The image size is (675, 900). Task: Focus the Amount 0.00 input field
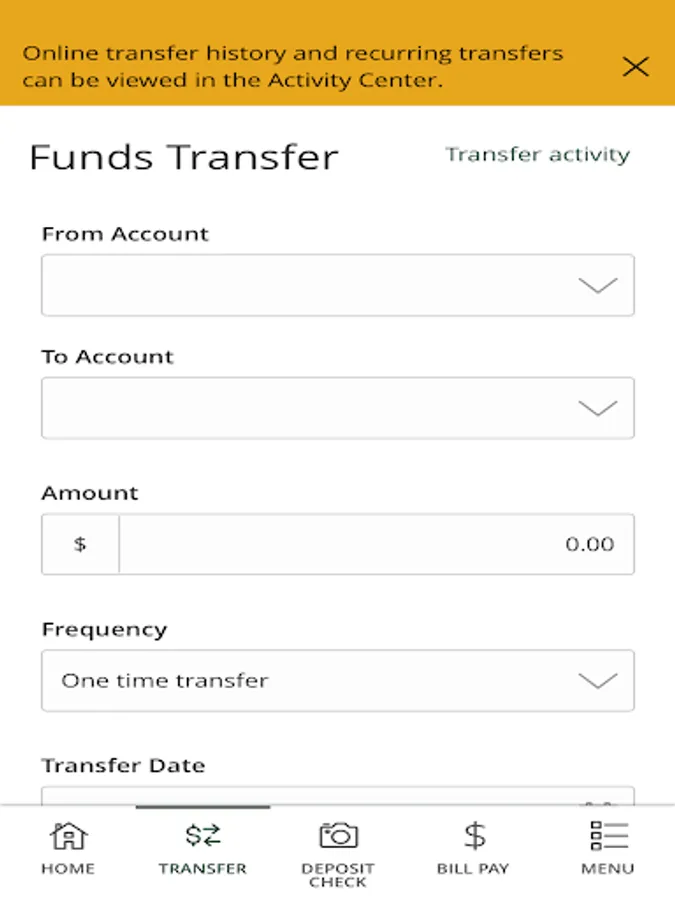coord(375,544)
